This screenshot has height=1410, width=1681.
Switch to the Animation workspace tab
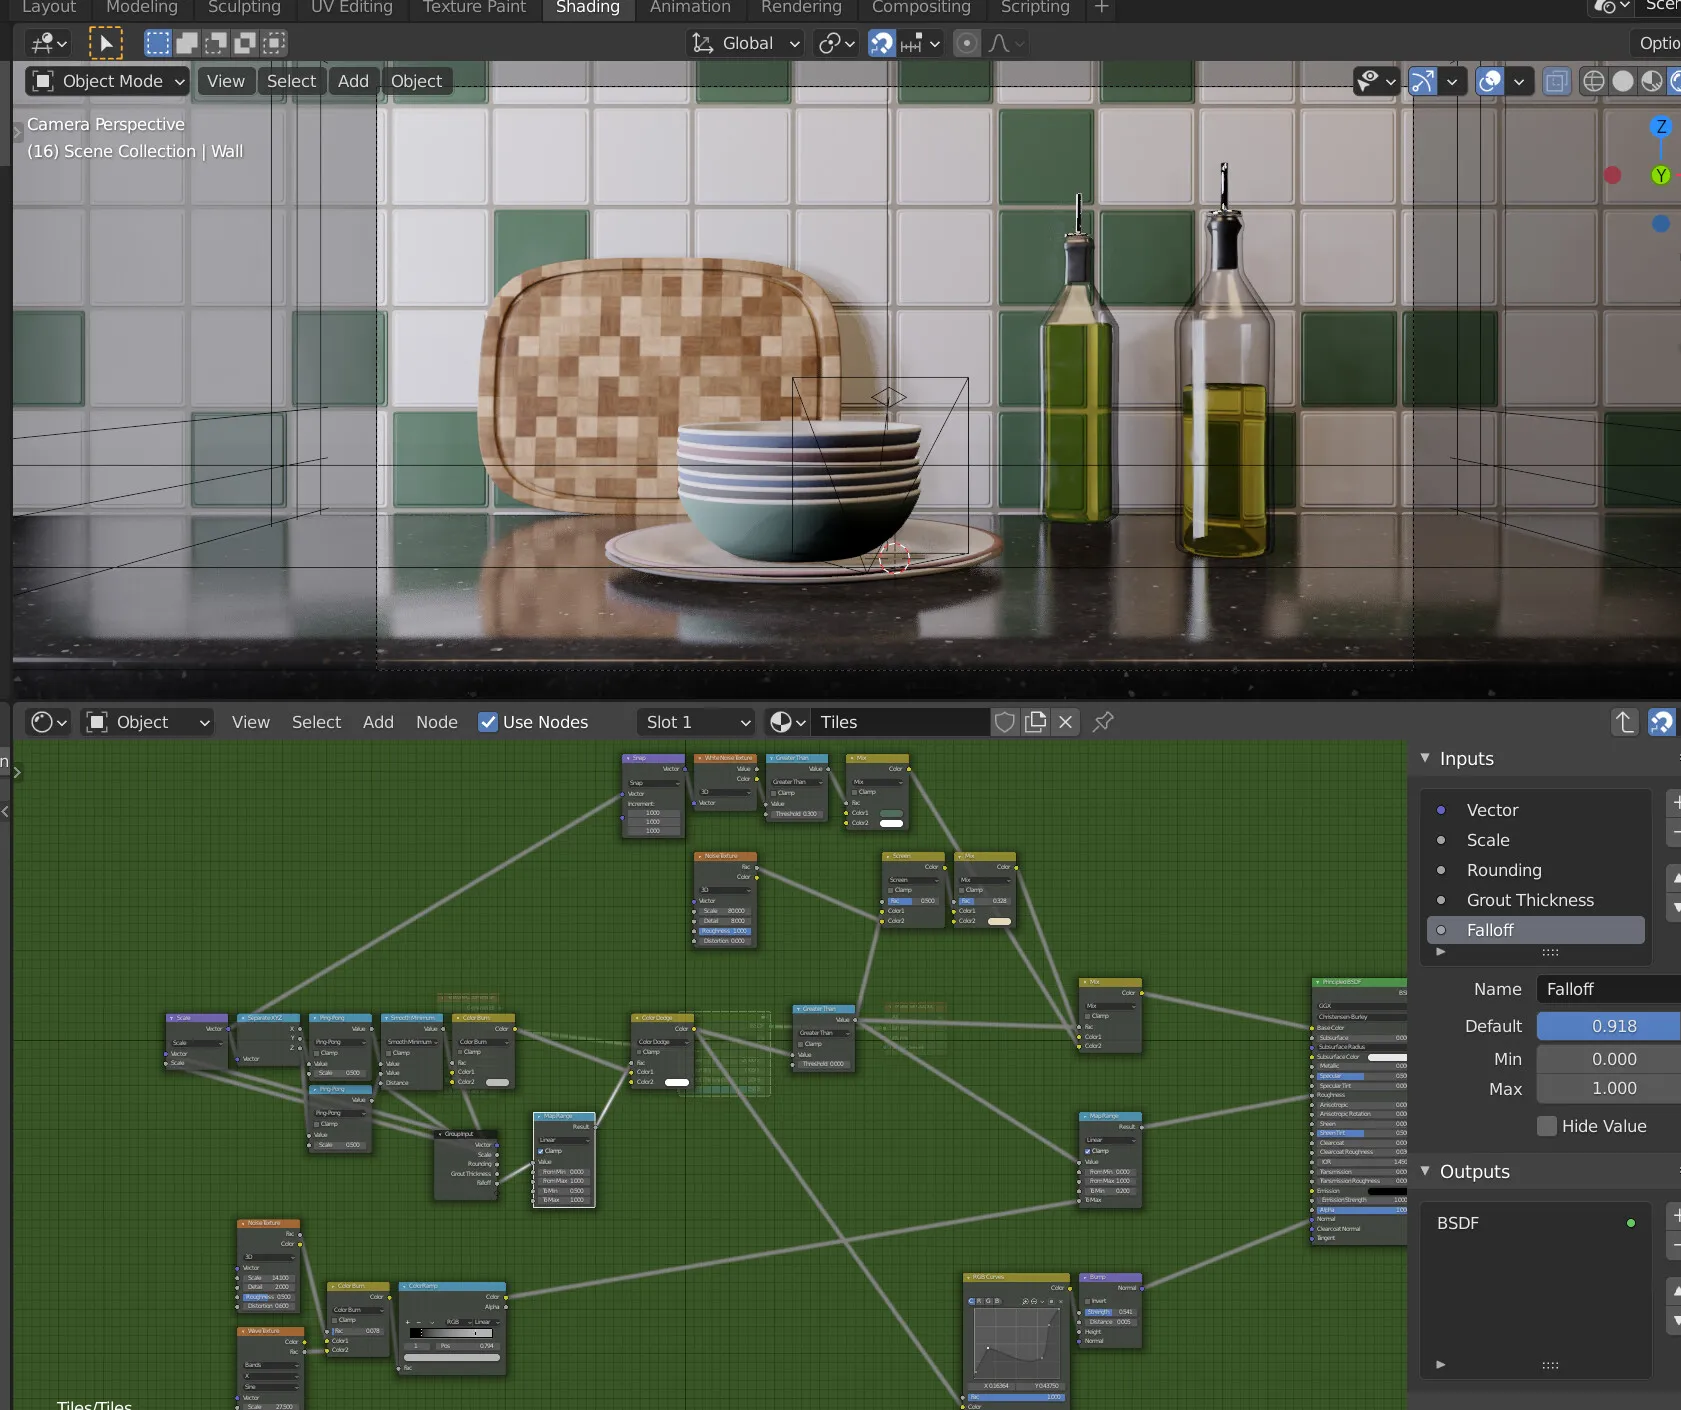click(x=690, y=8)
